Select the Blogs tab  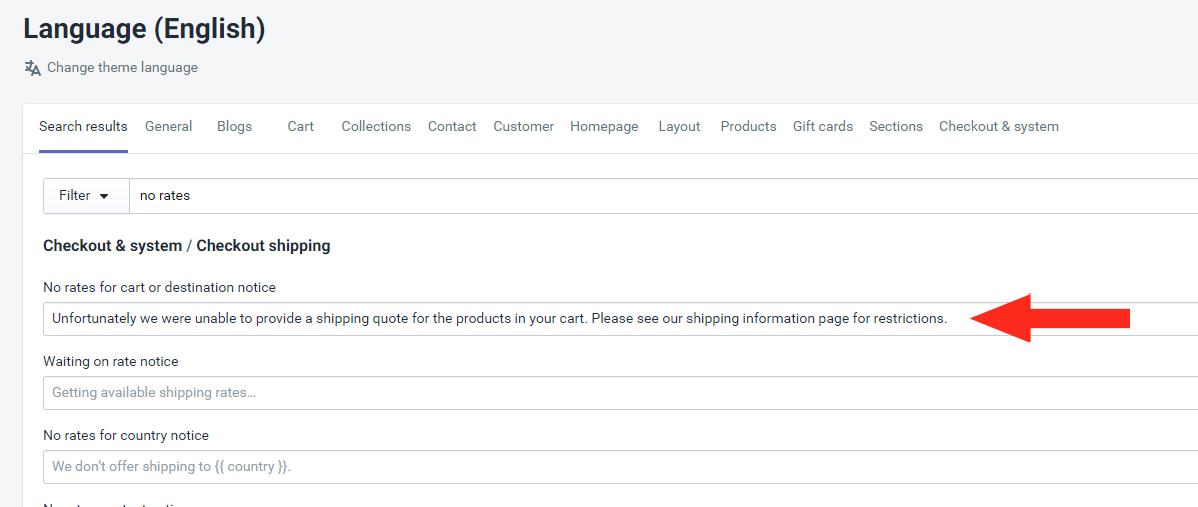coord(235,127)
